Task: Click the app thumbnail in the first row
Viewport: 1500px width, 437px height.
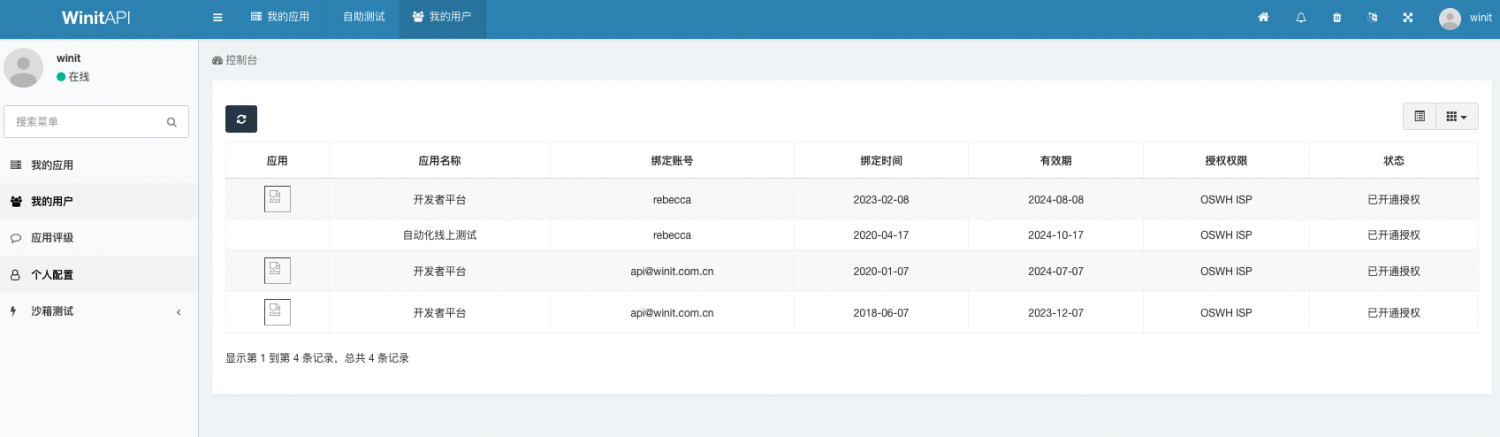Action: coord(277,199)
